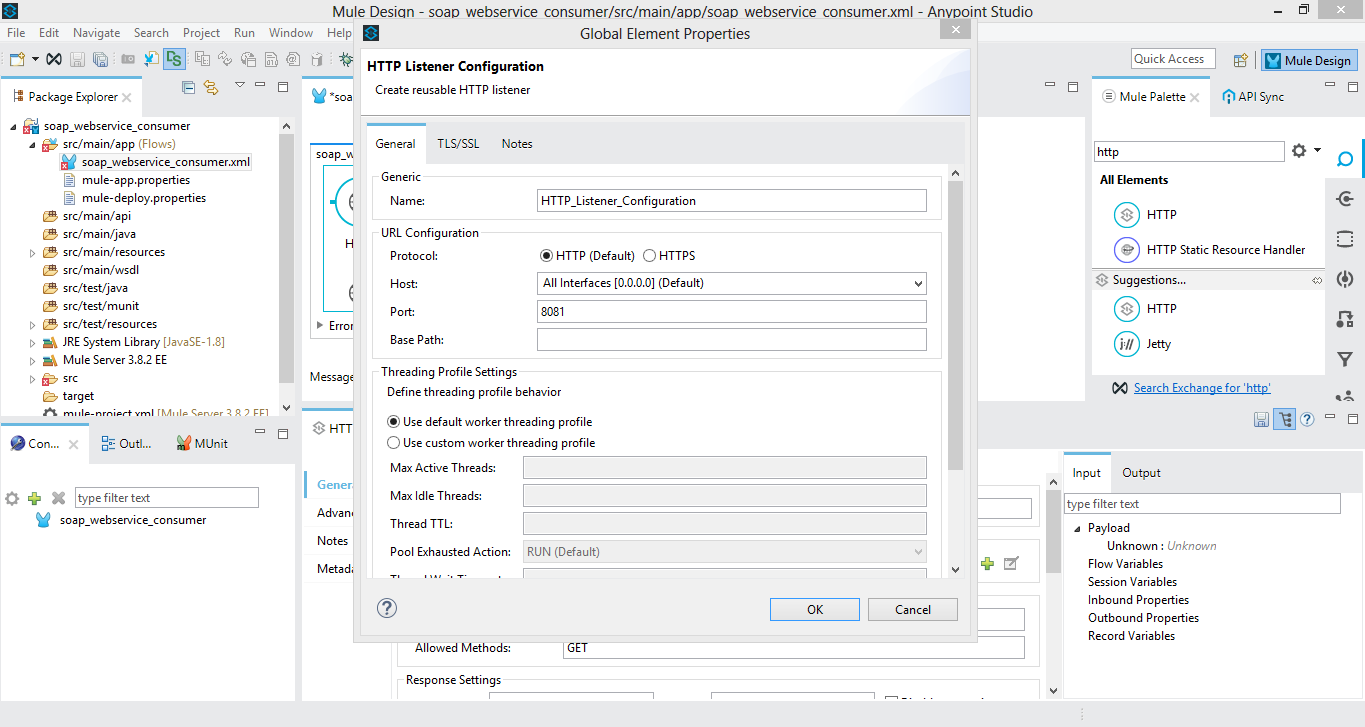The height and width of the screenshot is (727, 1365).
Task: Open palette settings gear dropdown arrow
Action: coord(1317,151)
